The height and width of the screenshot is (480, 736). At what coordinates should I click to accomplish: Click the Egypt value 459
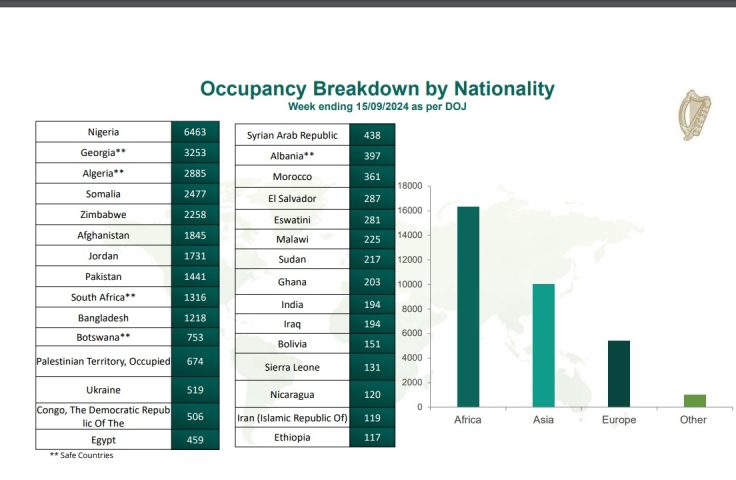click(x=194, y=438)
